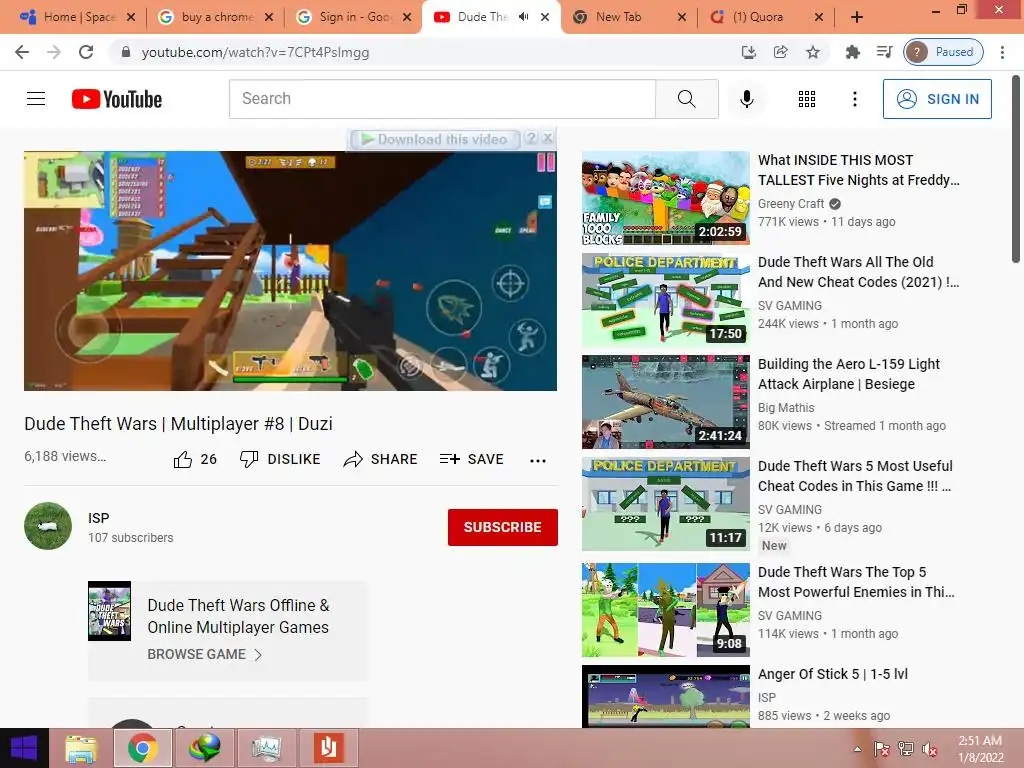
Task: Click the search magnifier button
Action: 686,99
